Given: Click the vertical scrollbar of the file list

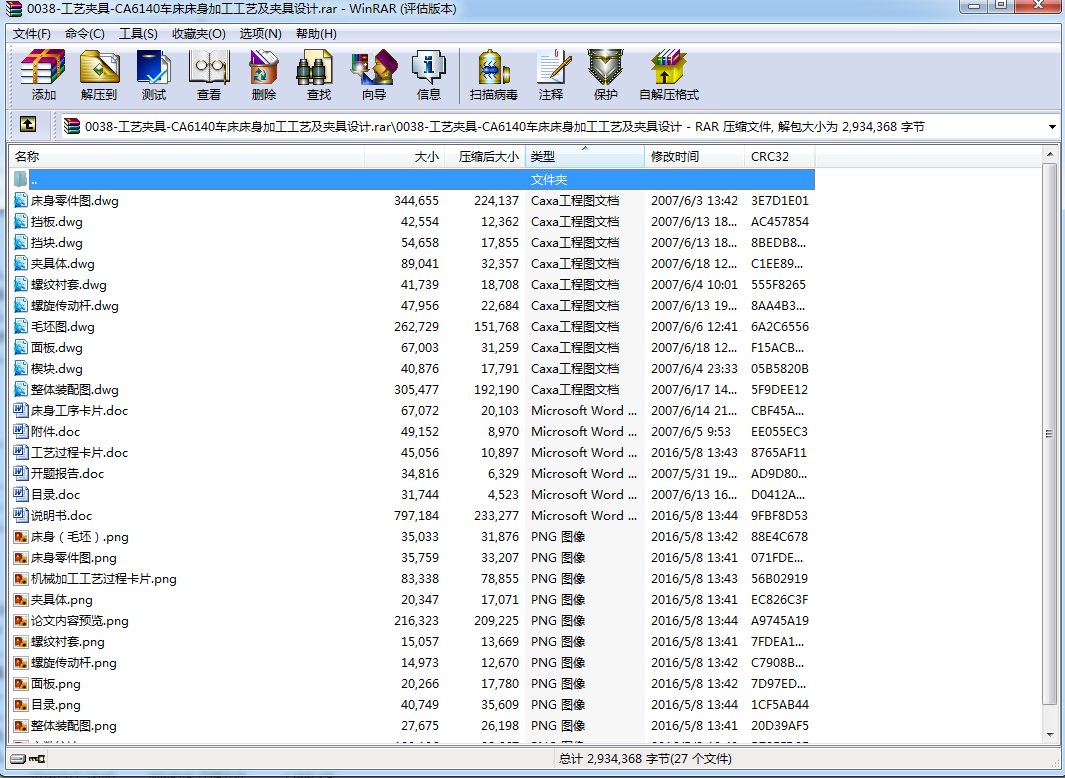Looking at the screenshot, I should click(x=1049, y=435).
